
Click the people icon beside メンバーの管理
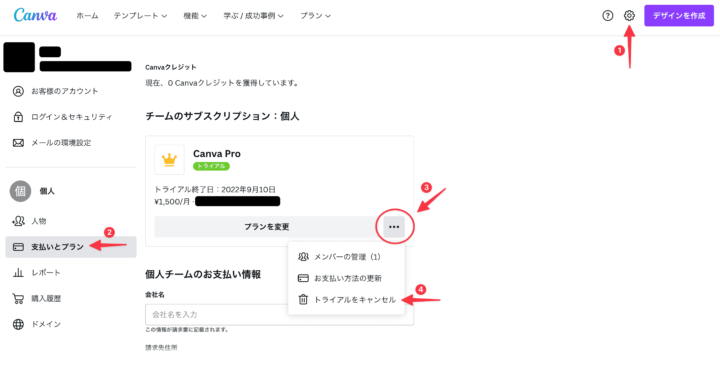(303, 257)
